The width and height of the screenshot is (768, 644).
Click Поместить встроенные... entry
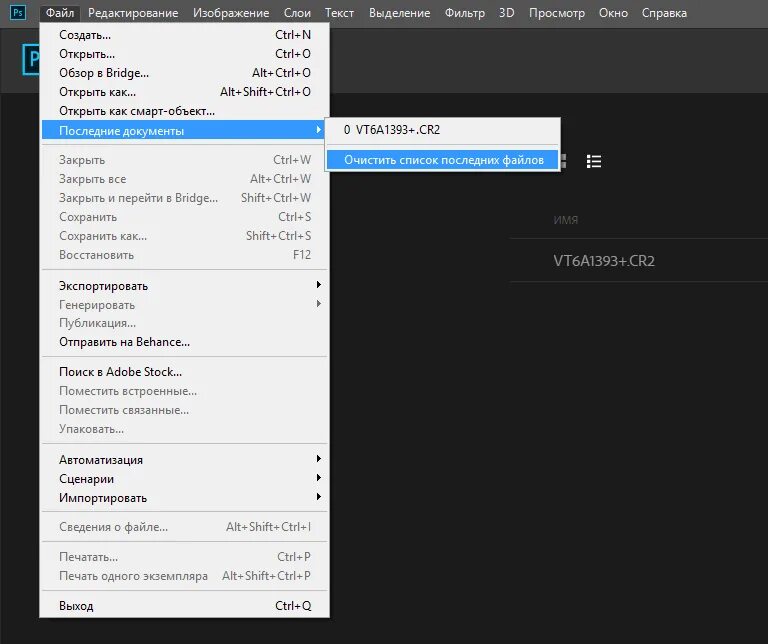pos(185,391)
